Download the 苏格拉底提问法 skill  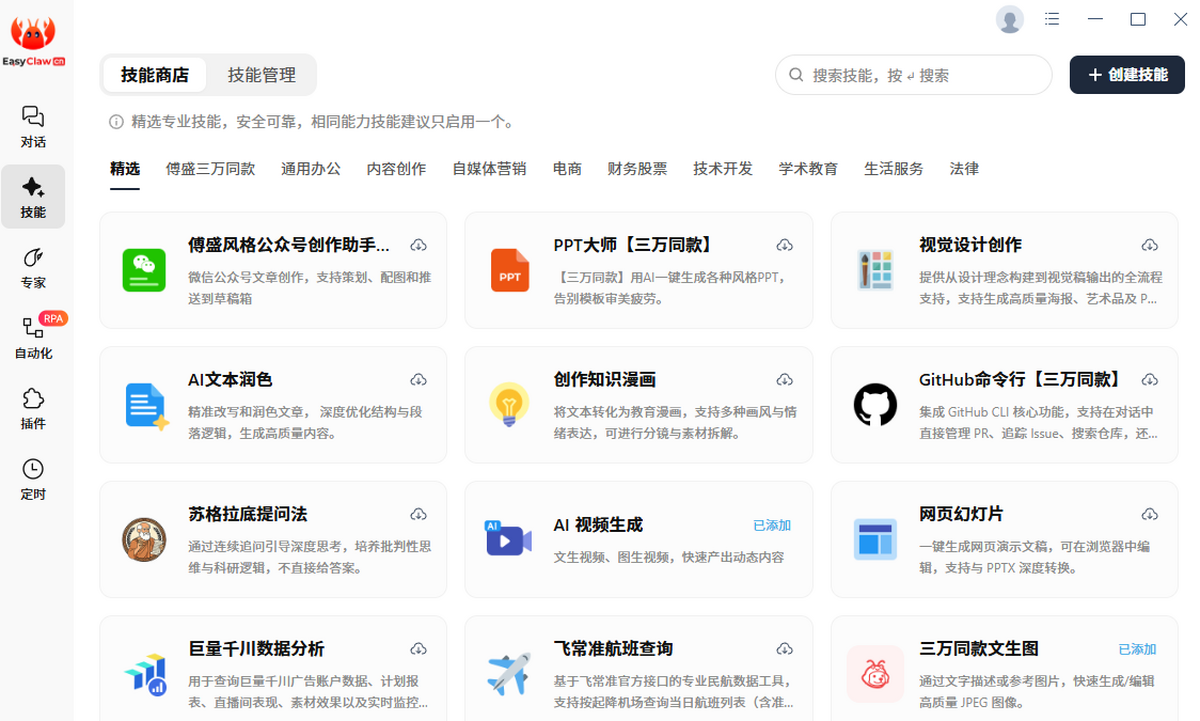(x=419, y=514)
